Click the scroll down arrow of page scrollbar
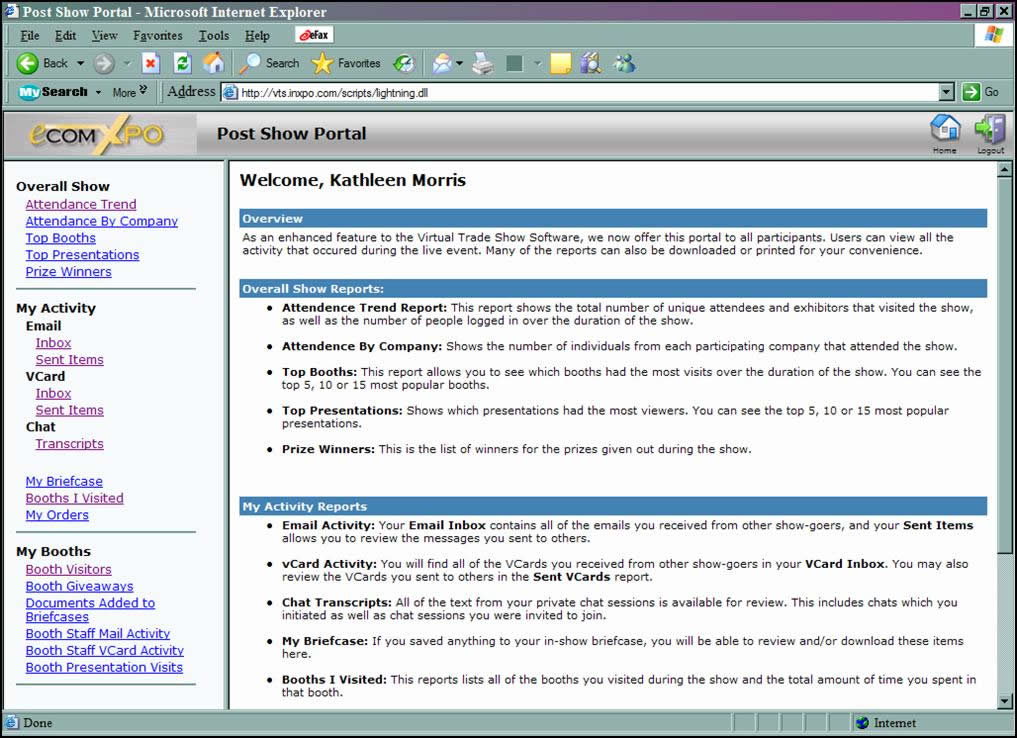The width and height of the screenshot is (1017, 738). (x=1005, y=702)
